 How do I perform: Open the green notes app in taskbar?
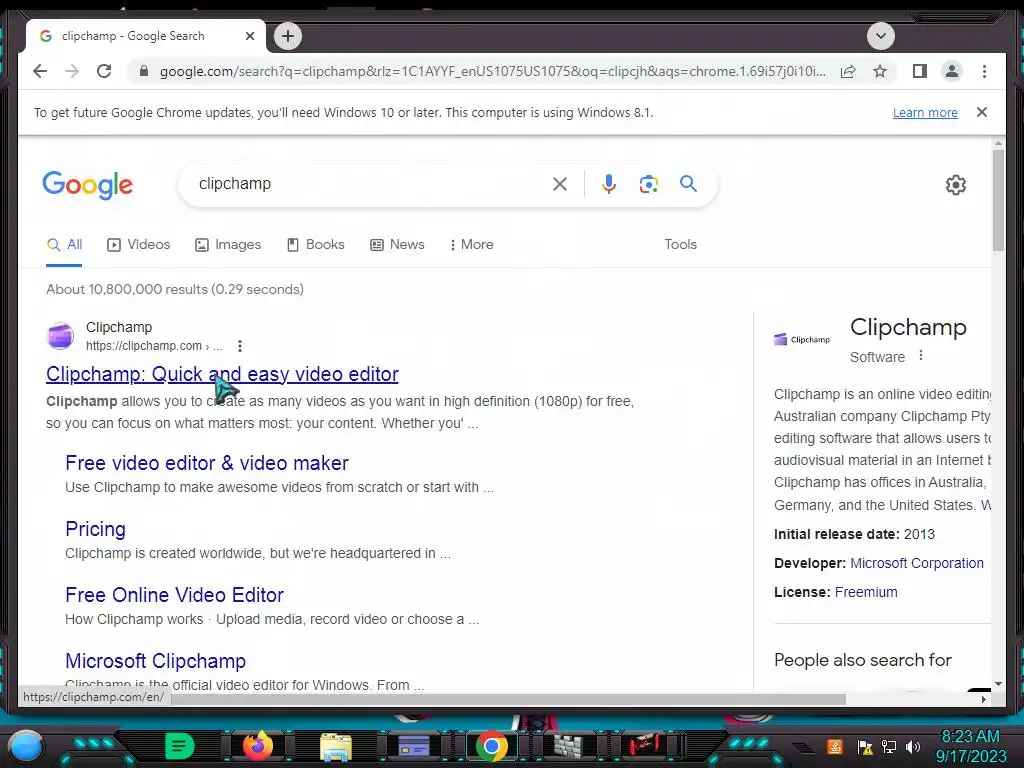coord(180,746)
